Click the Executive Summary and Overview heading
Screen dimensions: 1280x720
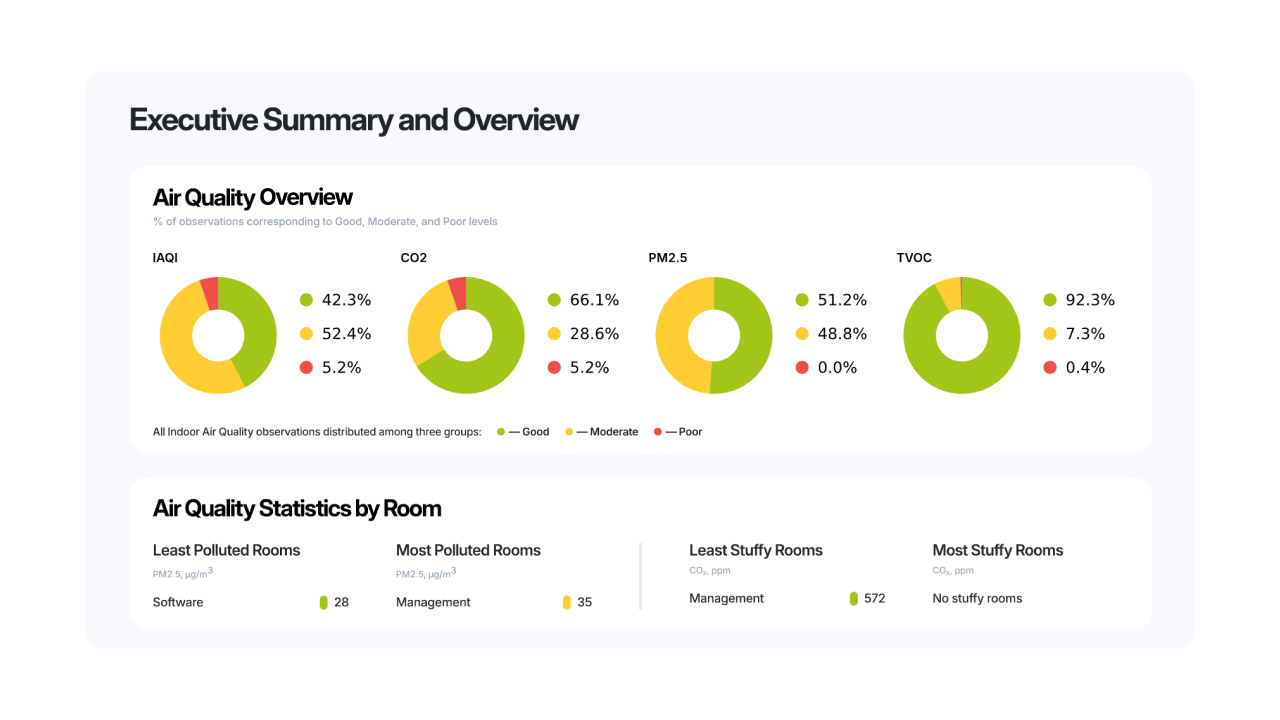pyautogui.click(x=354, y=120)
